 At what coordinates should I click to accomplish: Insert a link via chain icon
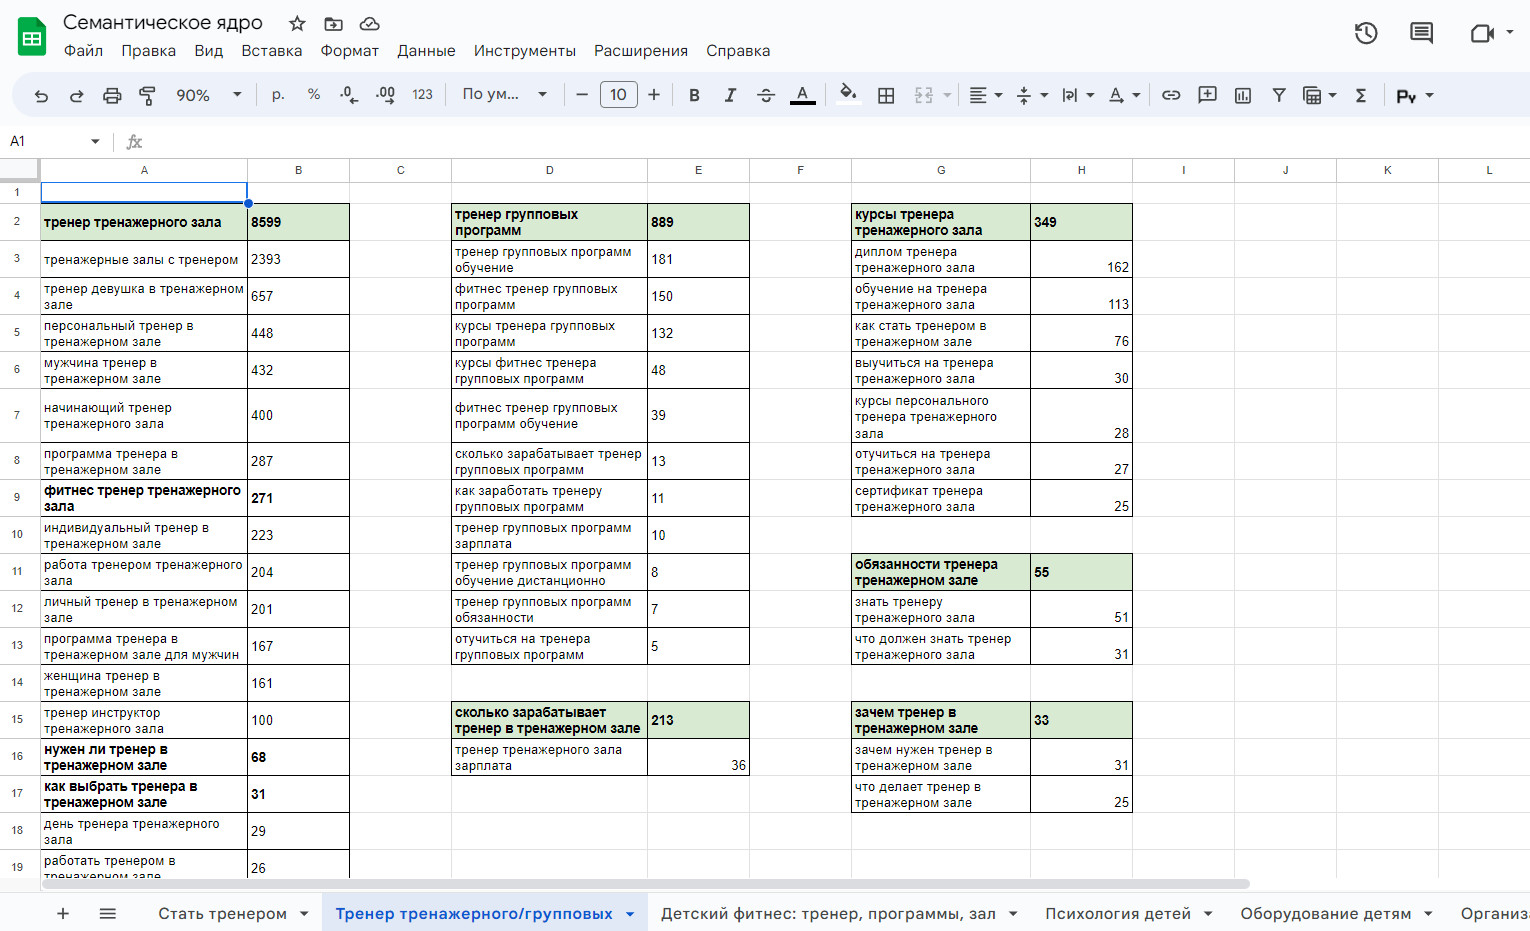[1171, 95]
